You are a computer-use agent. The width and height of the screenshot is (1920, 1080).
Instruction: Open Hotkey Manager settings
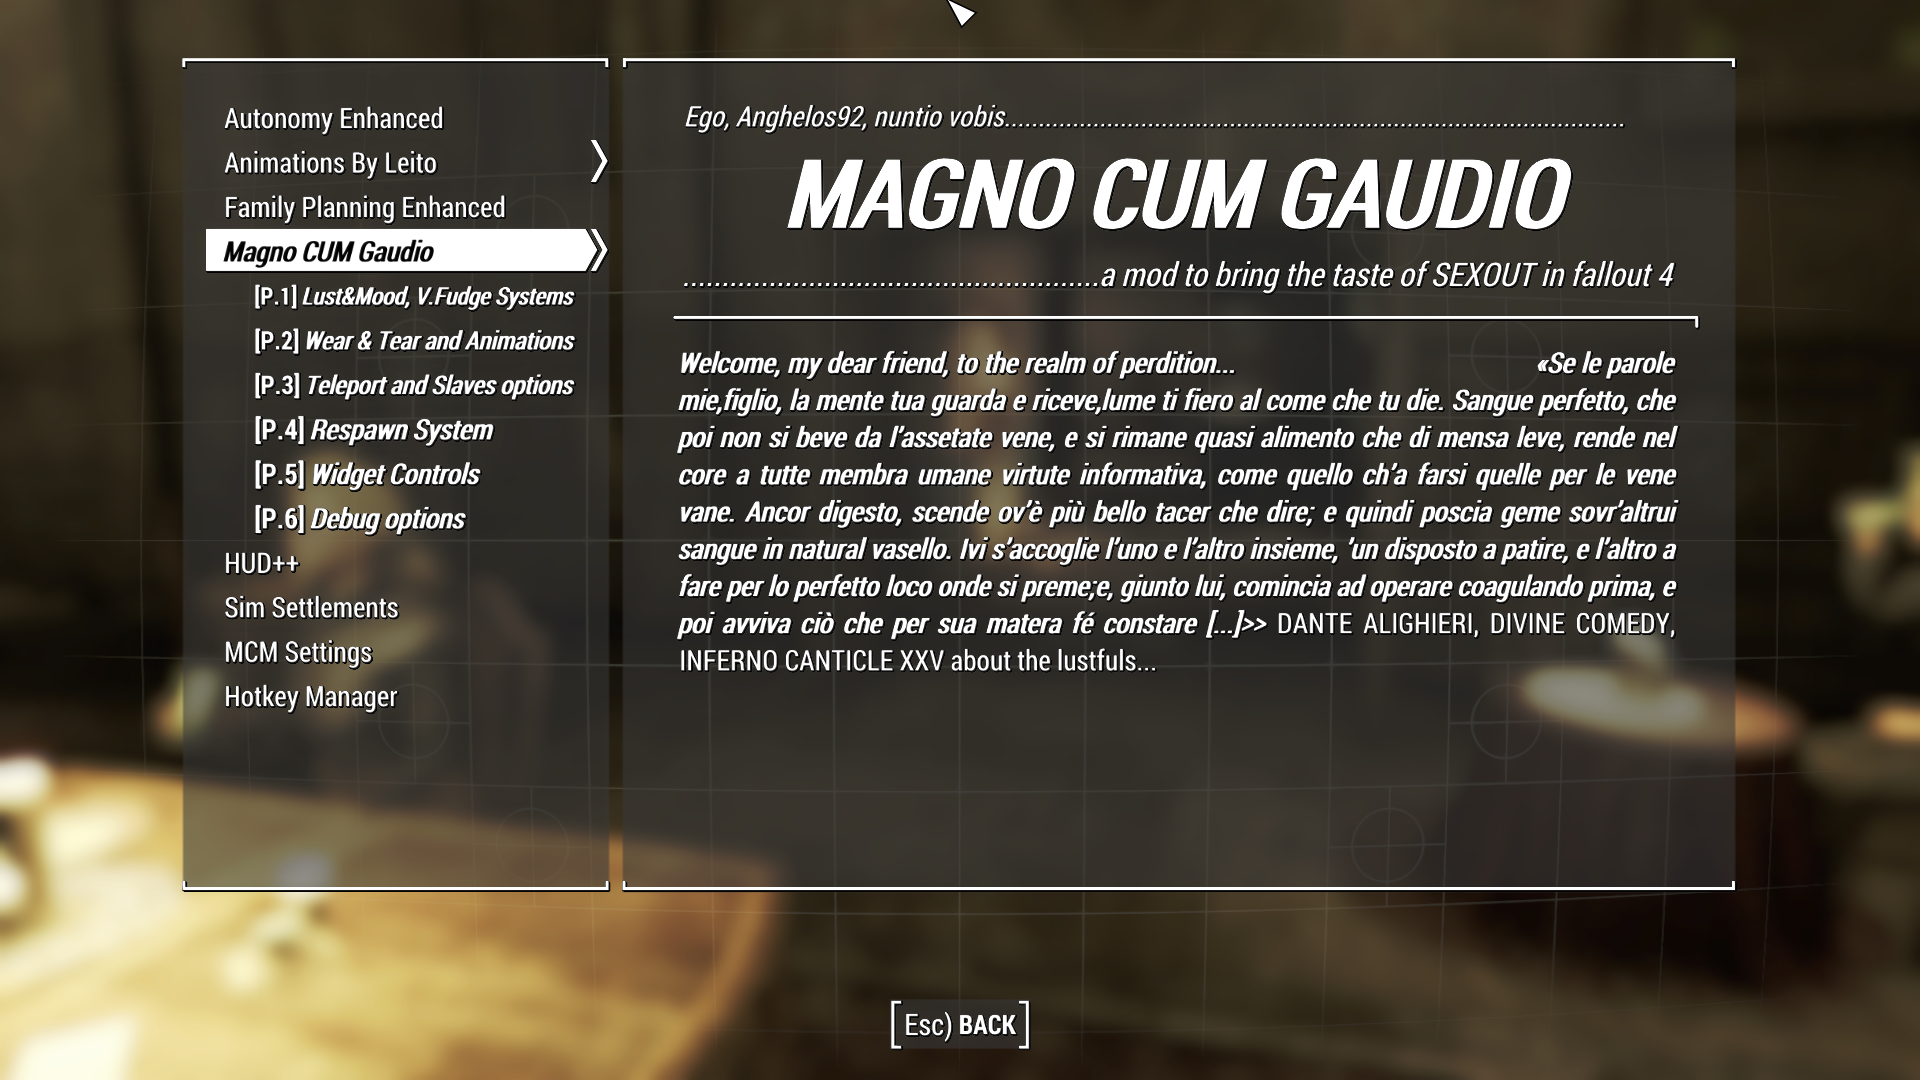tap(310, 696)
